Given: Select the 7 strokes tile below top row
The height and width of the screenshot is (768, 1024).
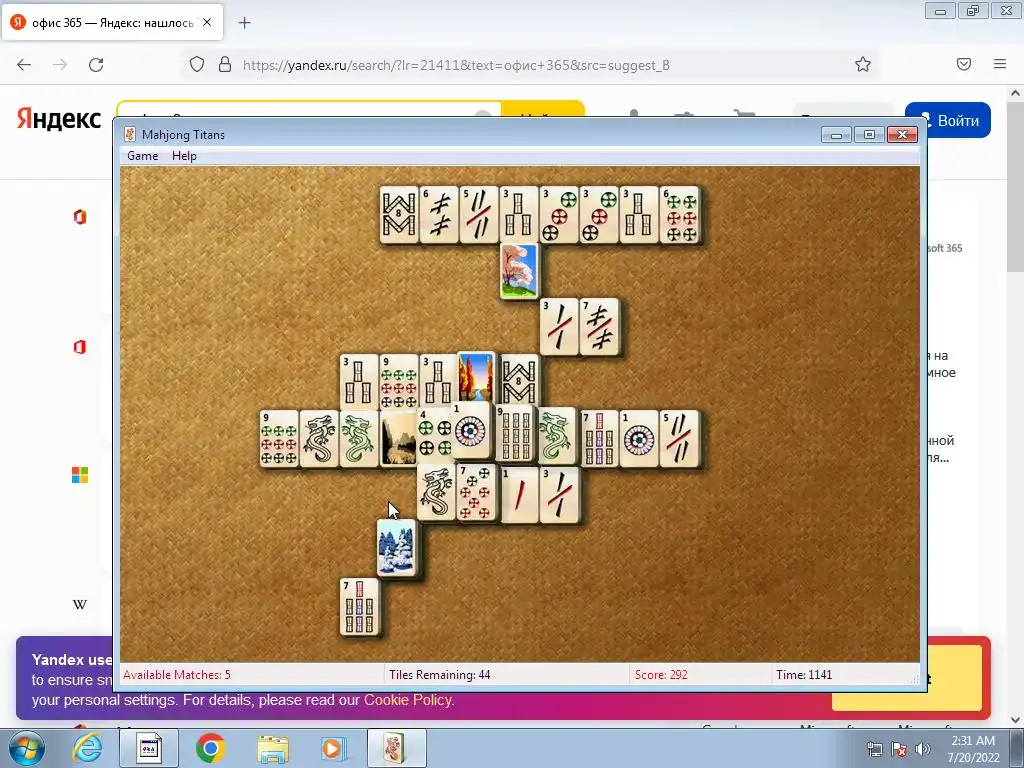Looking at the screenshot, I should 600,327.
